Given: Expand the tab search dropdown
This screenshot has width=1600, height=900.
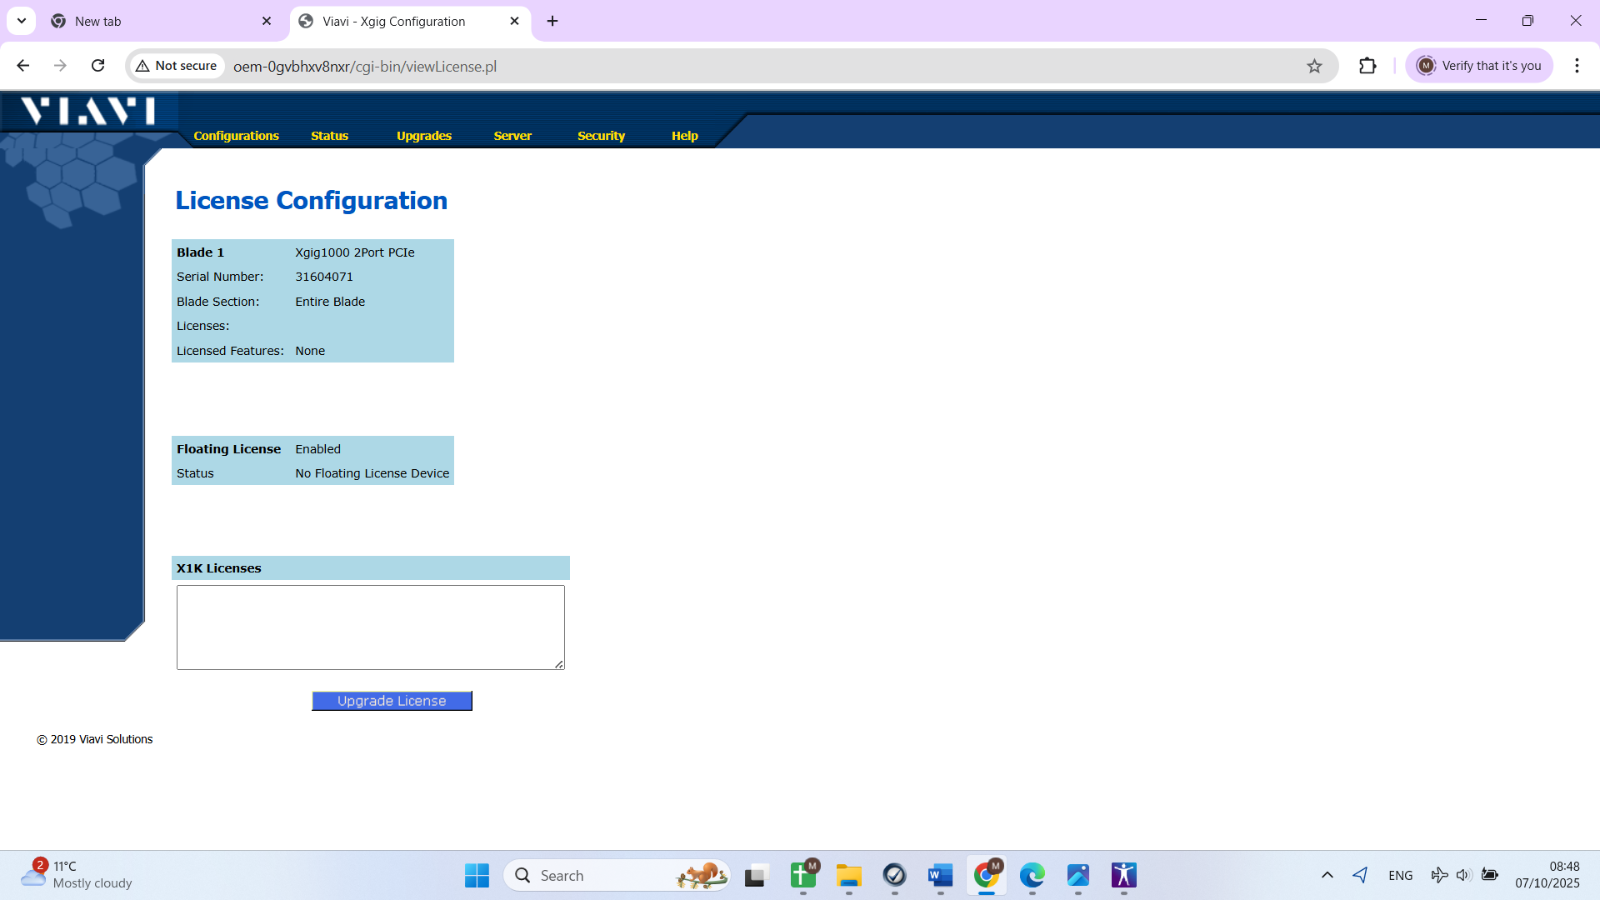Looking at the screenshot, I should pos(21,21).
